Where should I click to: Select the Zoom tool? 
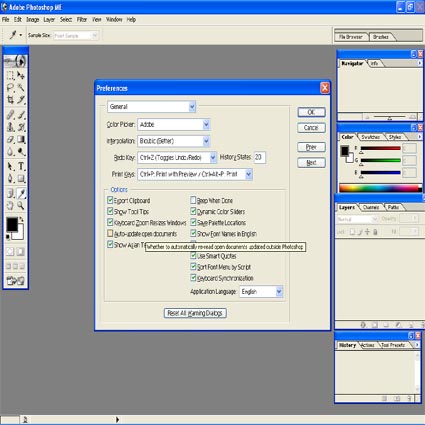click(x=21, y=205)
